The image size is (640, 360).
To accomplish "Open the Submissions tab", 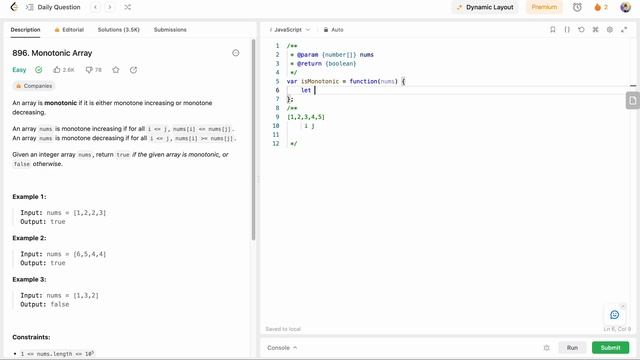I will pos(170,30).
